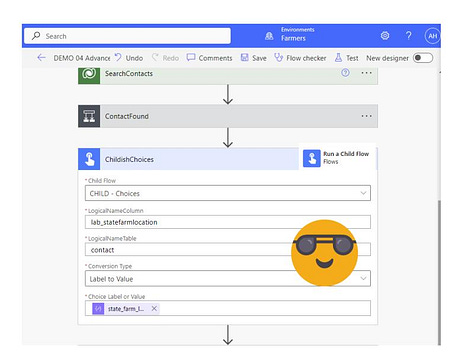Image resolution: width=474 pixels, height=361 pixels.
Task: Click the Save disk icon
Action: 245,58
